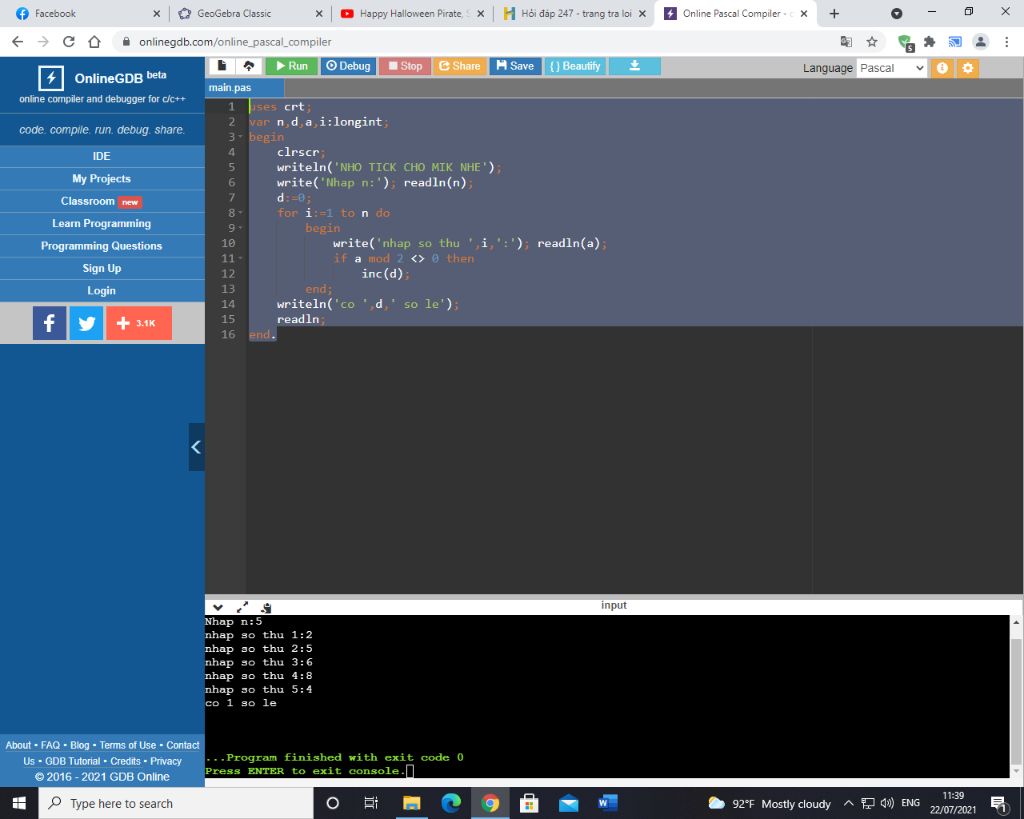The width and height of the screenshot is (1024, 819).
Task: Expand console to fullscreen icon
Action: tap(242, 607)
